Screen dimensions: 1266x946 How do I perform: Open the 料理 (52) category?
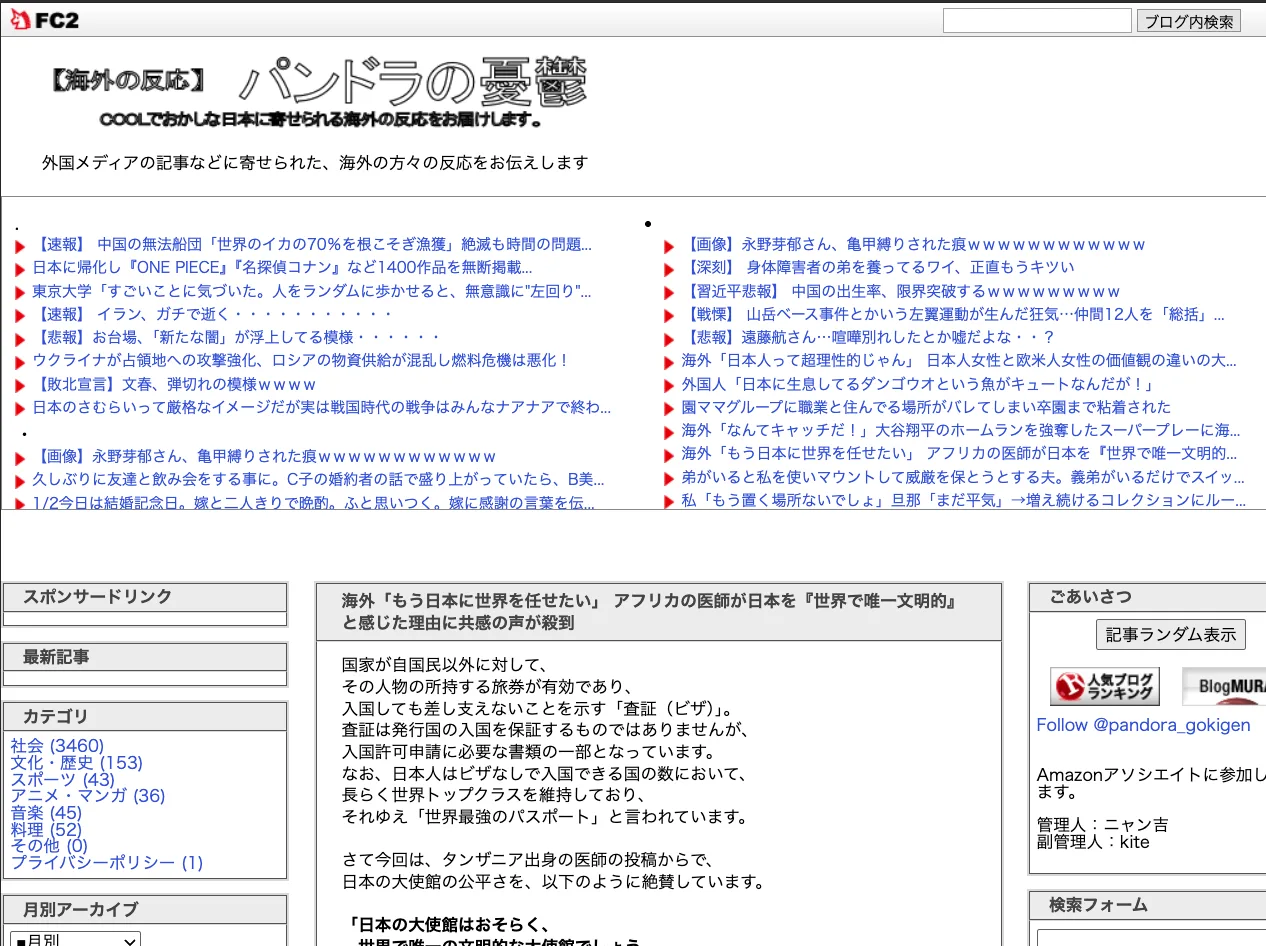coord(46,829)
